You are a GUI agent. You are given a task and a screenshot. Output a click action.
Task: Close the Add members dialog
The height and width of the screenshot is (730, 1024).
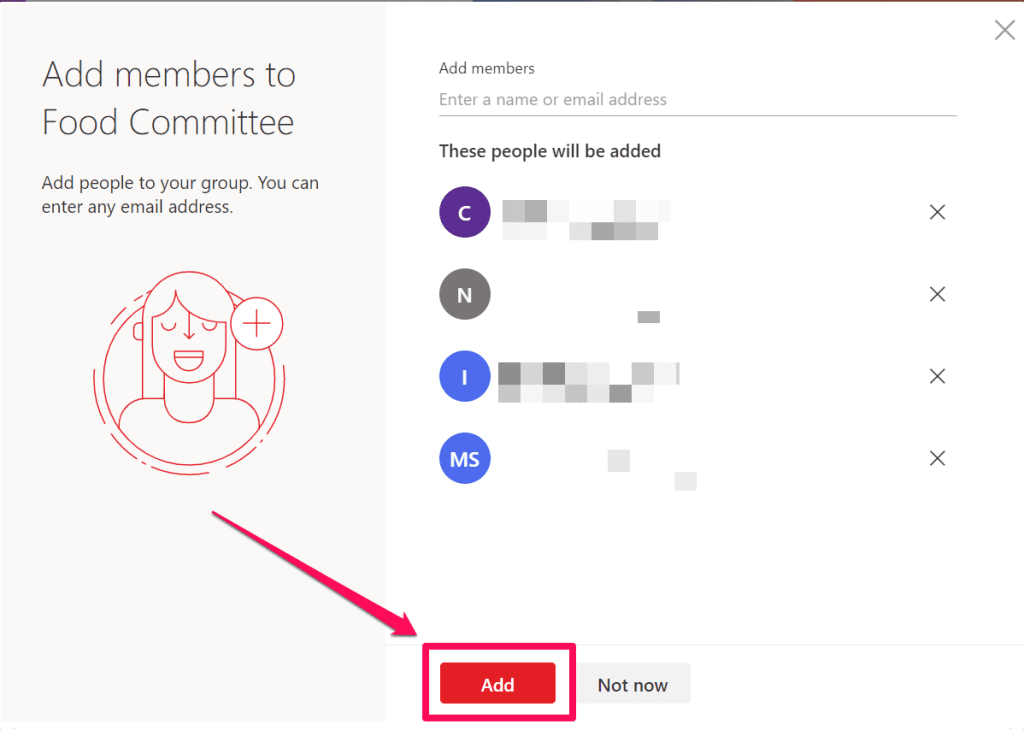(1004, 30)
